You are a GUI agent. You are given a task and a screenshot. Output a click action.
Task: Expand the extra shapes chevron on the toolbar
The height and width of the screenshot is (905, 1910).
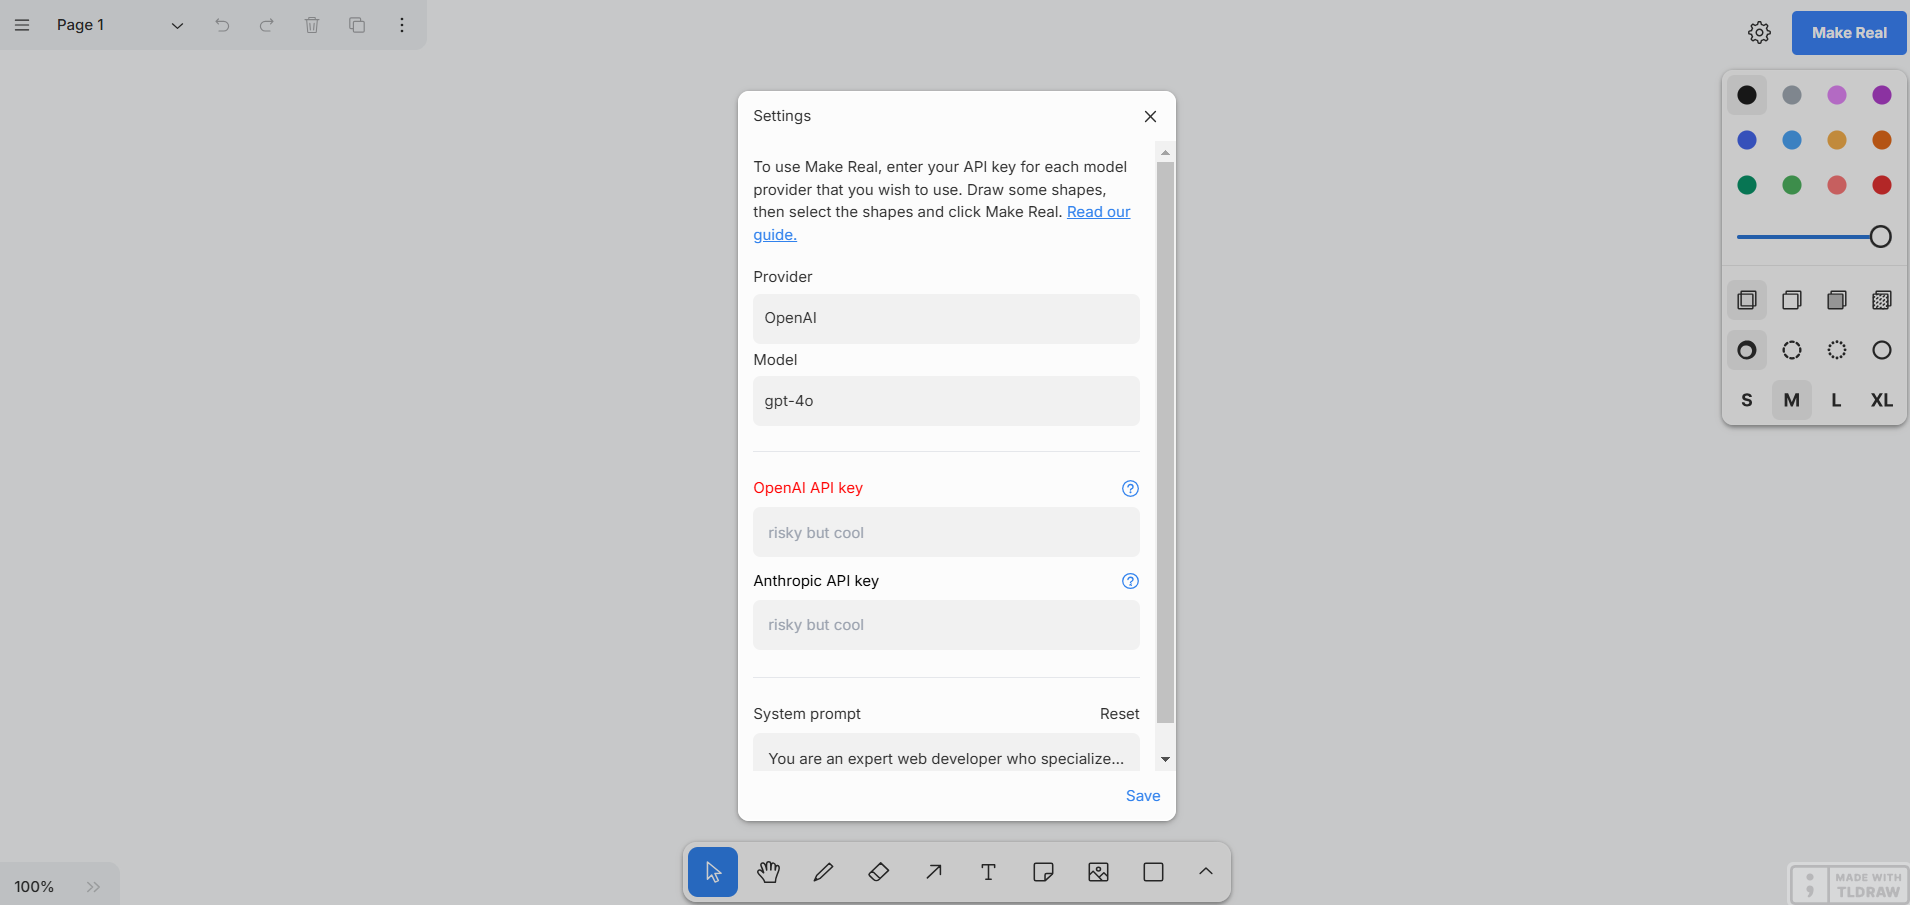click(x=1205, y=872)
